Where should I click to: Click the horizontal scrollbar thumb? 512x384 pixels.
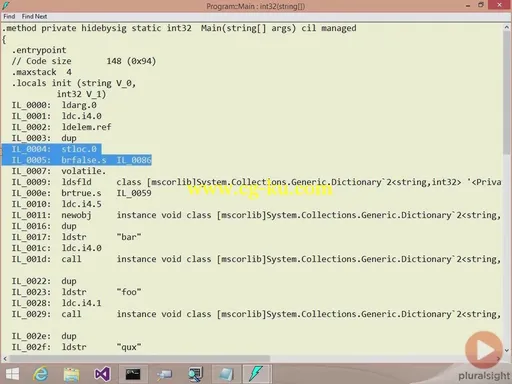(140, 359)
